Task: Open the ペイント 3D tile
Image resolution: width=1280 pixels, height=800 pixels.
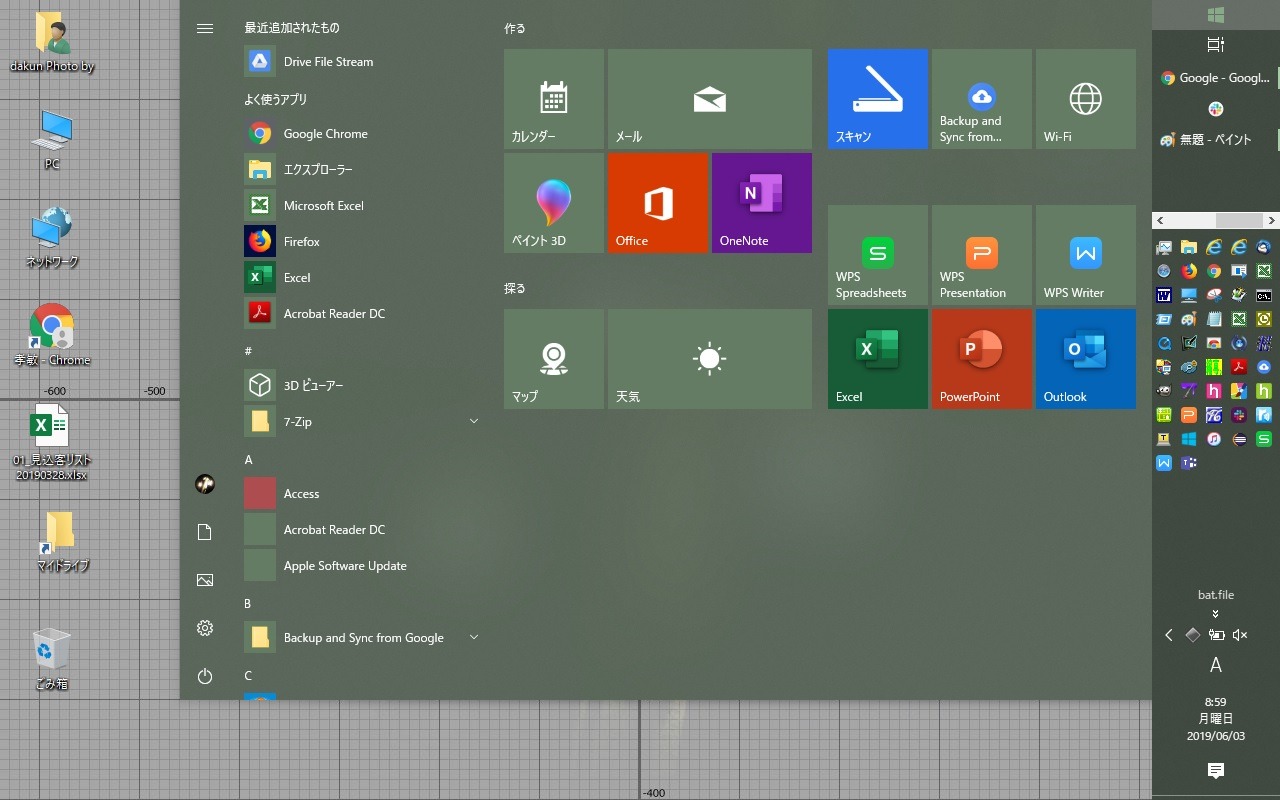Action: tap(554, 203)
